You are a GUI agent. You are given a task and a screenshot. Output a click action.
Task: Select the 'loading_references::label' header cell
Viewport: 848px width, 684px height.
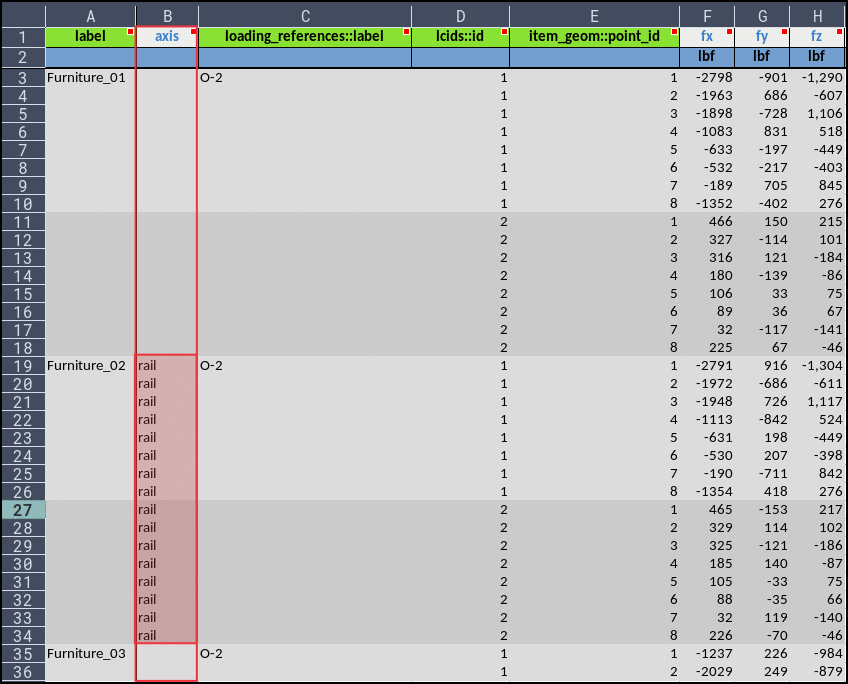[305, 37]
